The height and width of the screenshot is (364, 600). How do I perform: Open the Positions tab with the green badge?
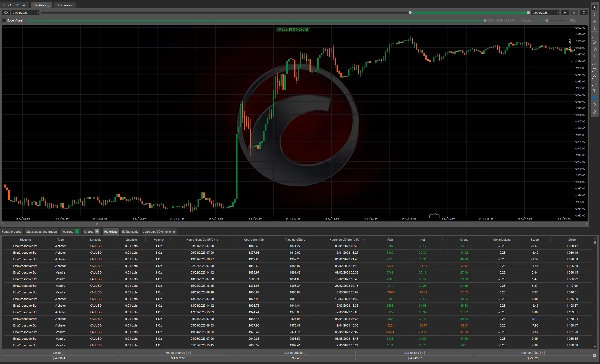[71, 232]
